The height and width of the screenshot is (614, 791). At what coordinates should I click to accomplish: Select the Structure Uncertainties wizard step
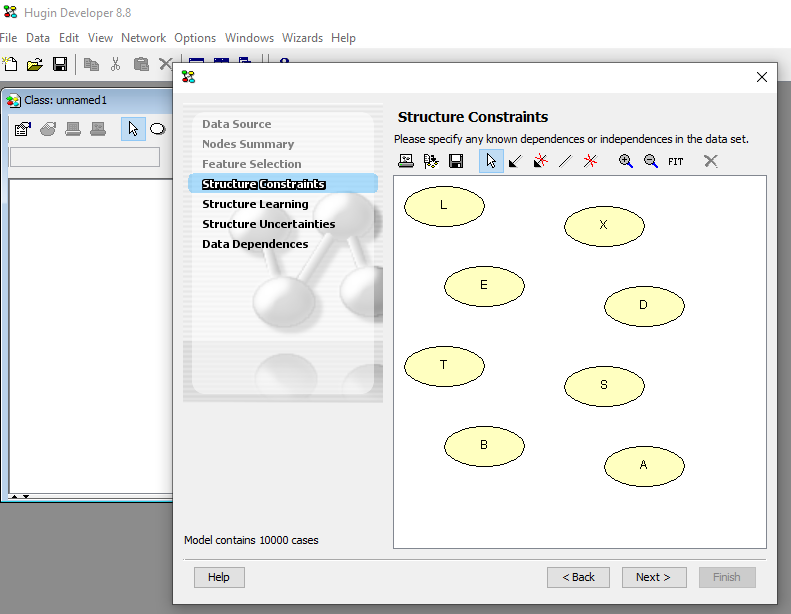268,224
